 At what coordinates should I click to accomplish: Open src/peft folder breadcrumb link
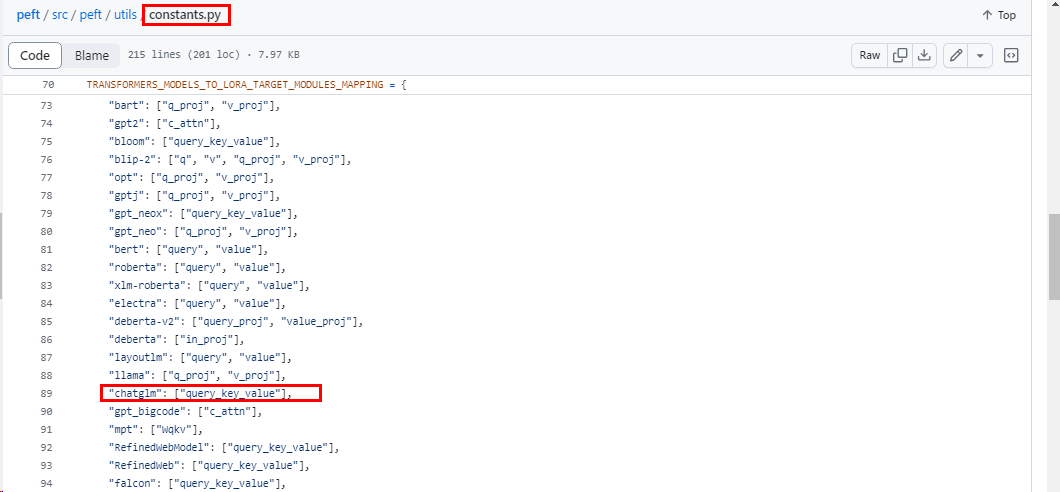point(91,15)
